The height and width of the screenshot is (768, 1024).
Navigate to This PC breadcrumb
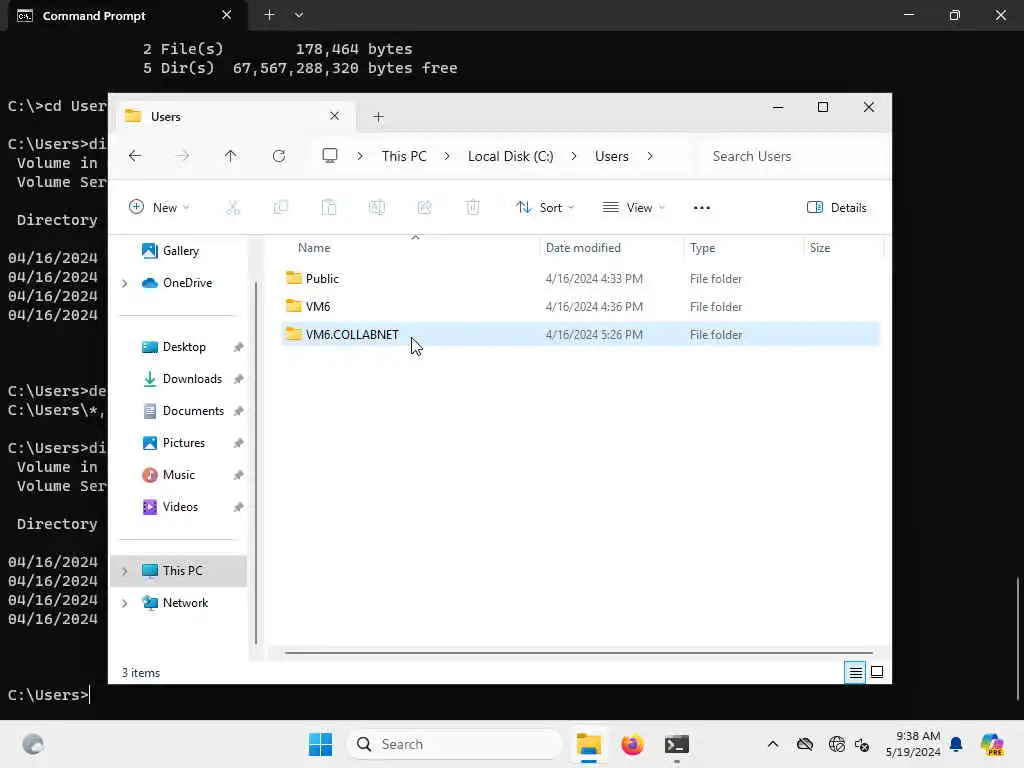coord(404,156)
